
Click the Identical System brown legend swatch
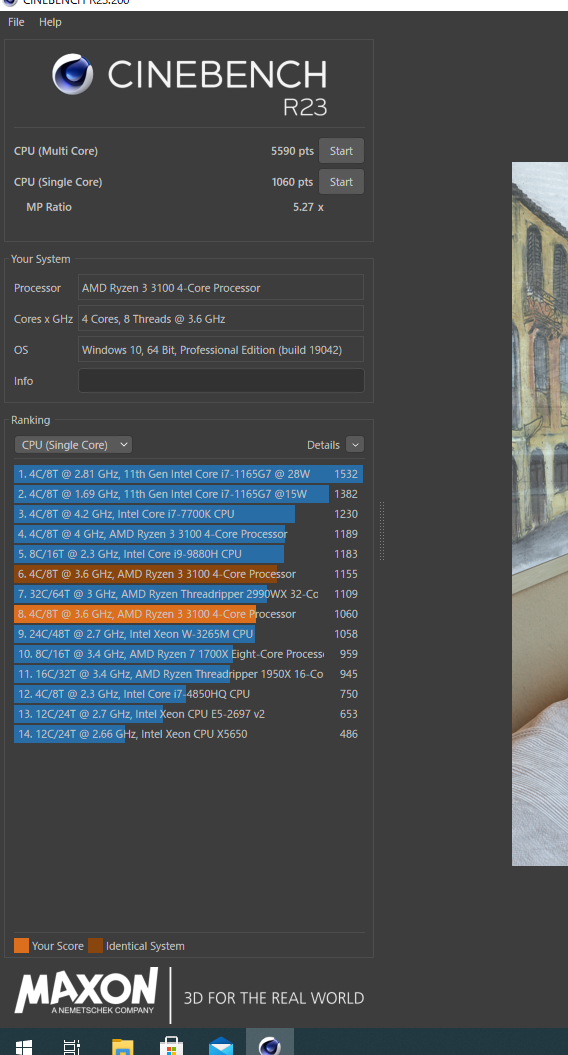click(96, 946)
